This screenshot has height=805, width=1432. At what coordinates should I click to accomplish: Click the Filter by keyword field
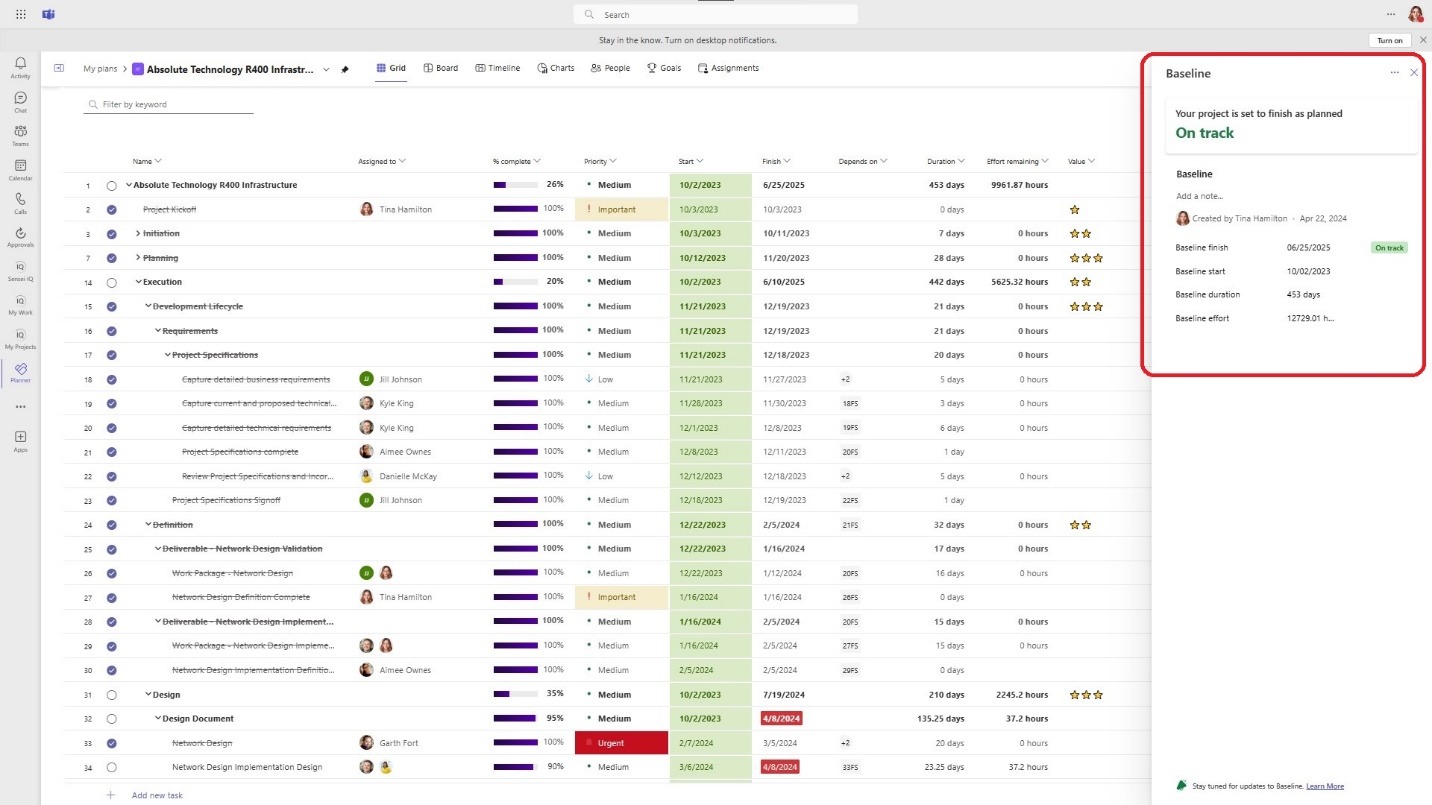click(x=169, y=104)
